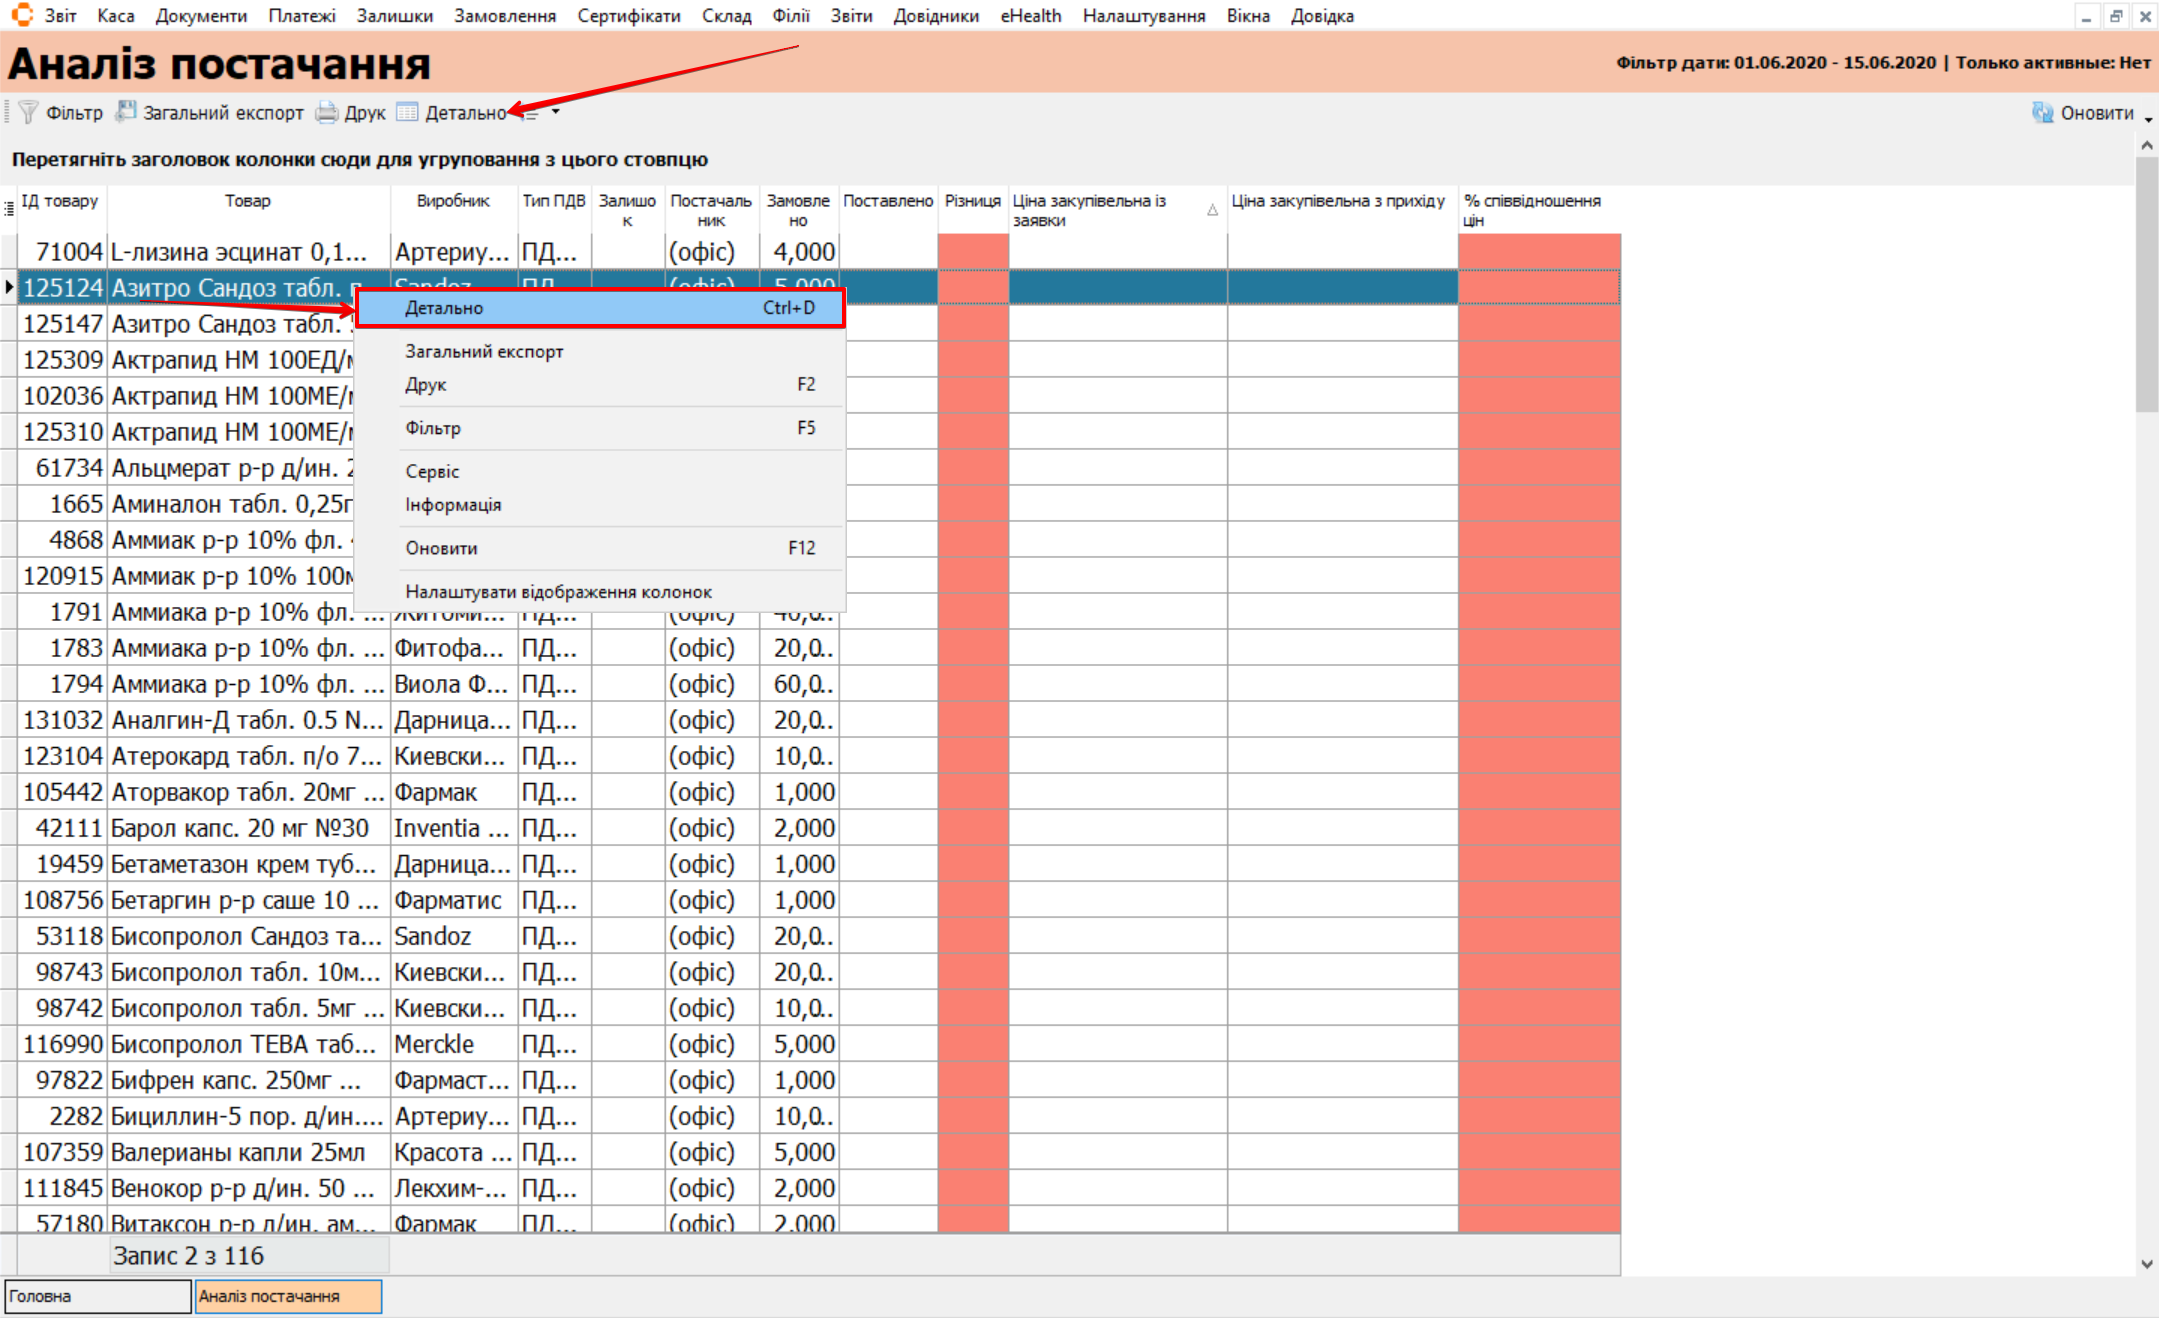Click the Фільтр funnel icon in toolbar

[x=28, y=113]
